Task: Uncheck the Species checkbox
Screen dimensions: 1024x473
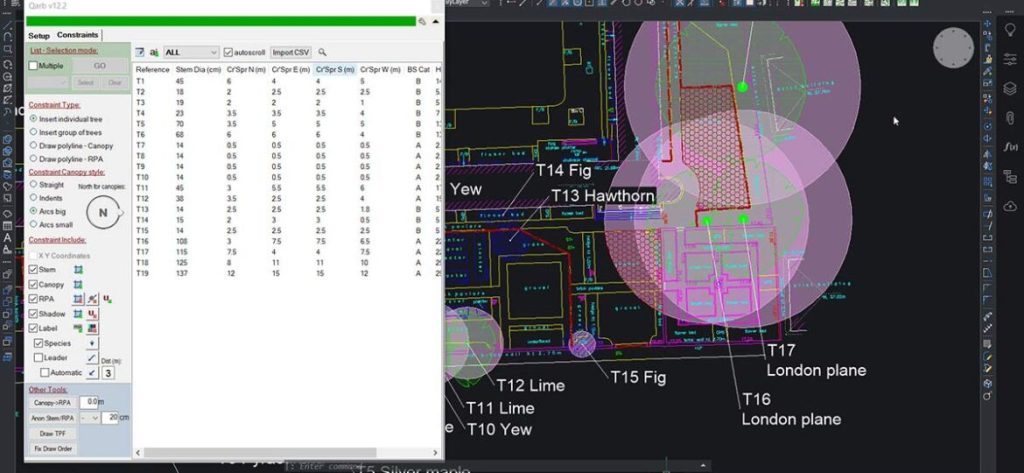Action: [x=39, y=344]
